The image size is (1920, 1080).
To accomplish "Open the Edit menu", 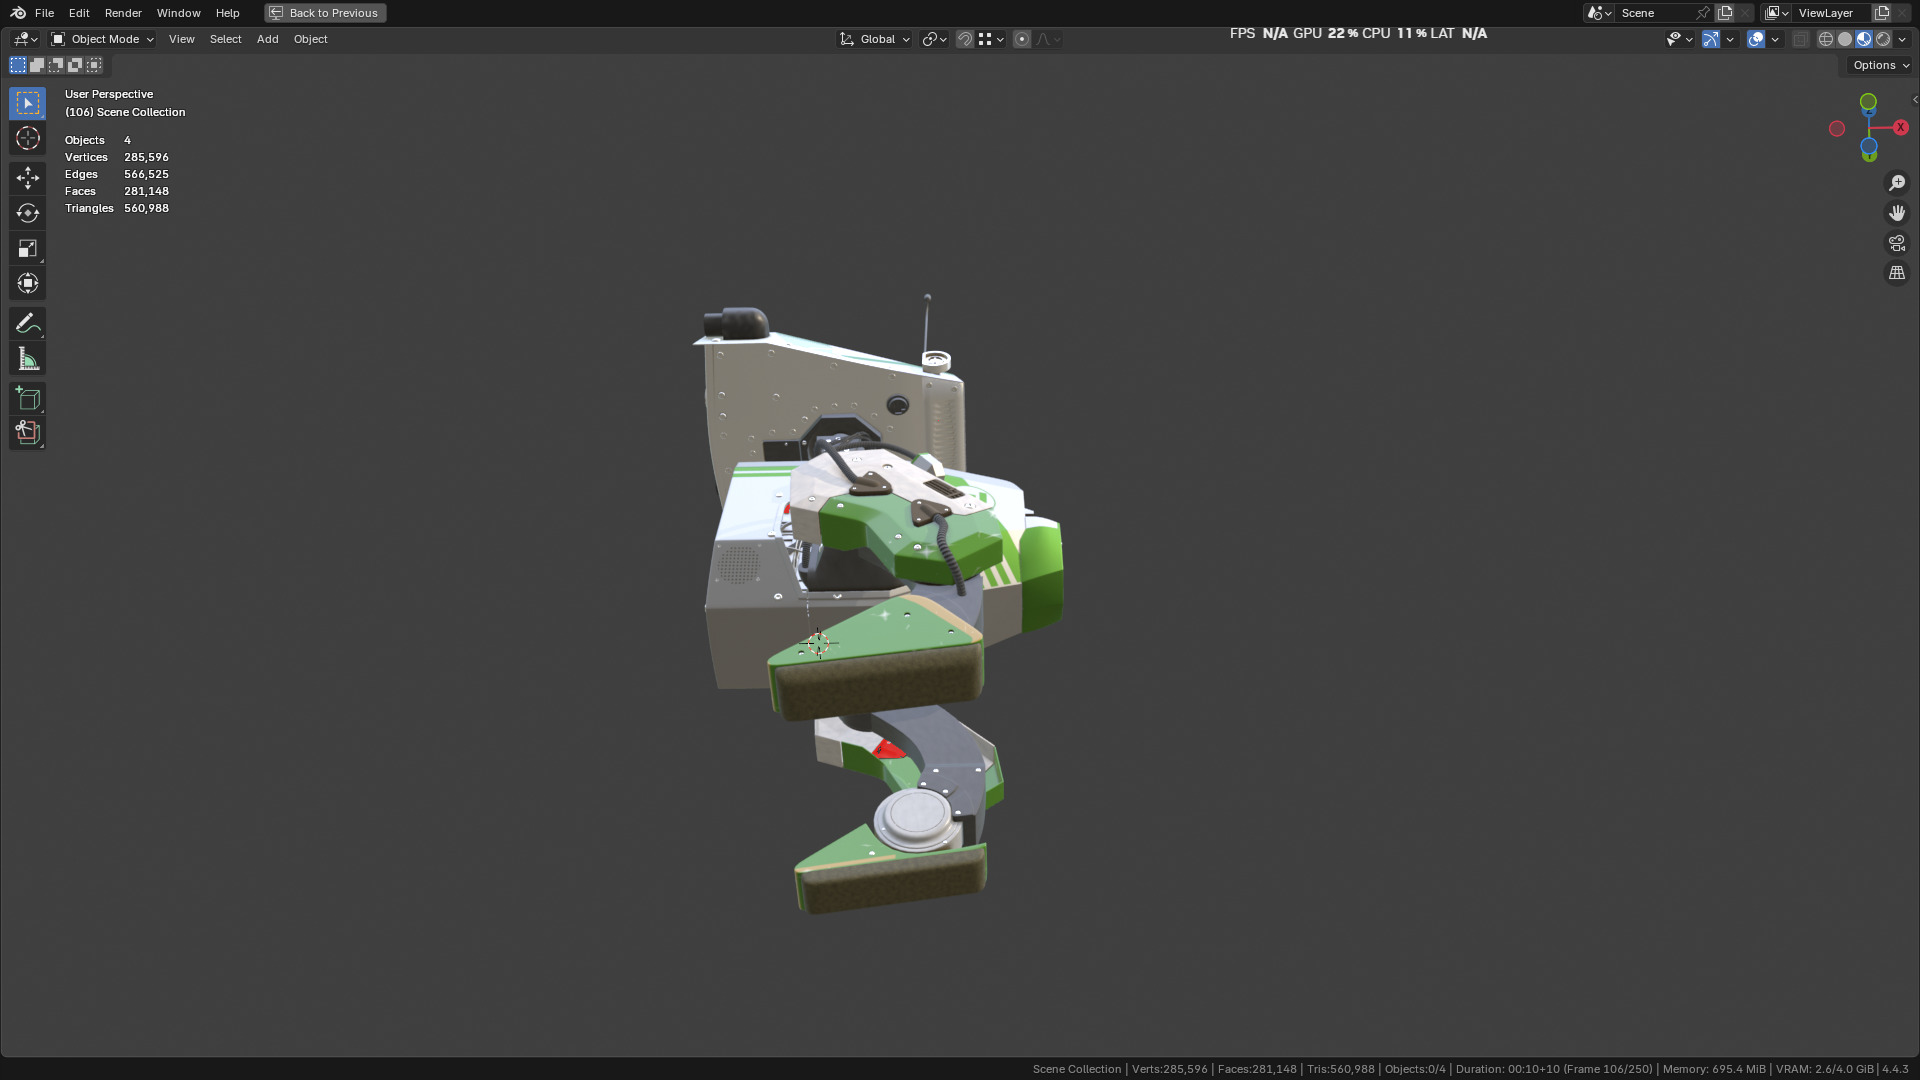I will point(79,13).
